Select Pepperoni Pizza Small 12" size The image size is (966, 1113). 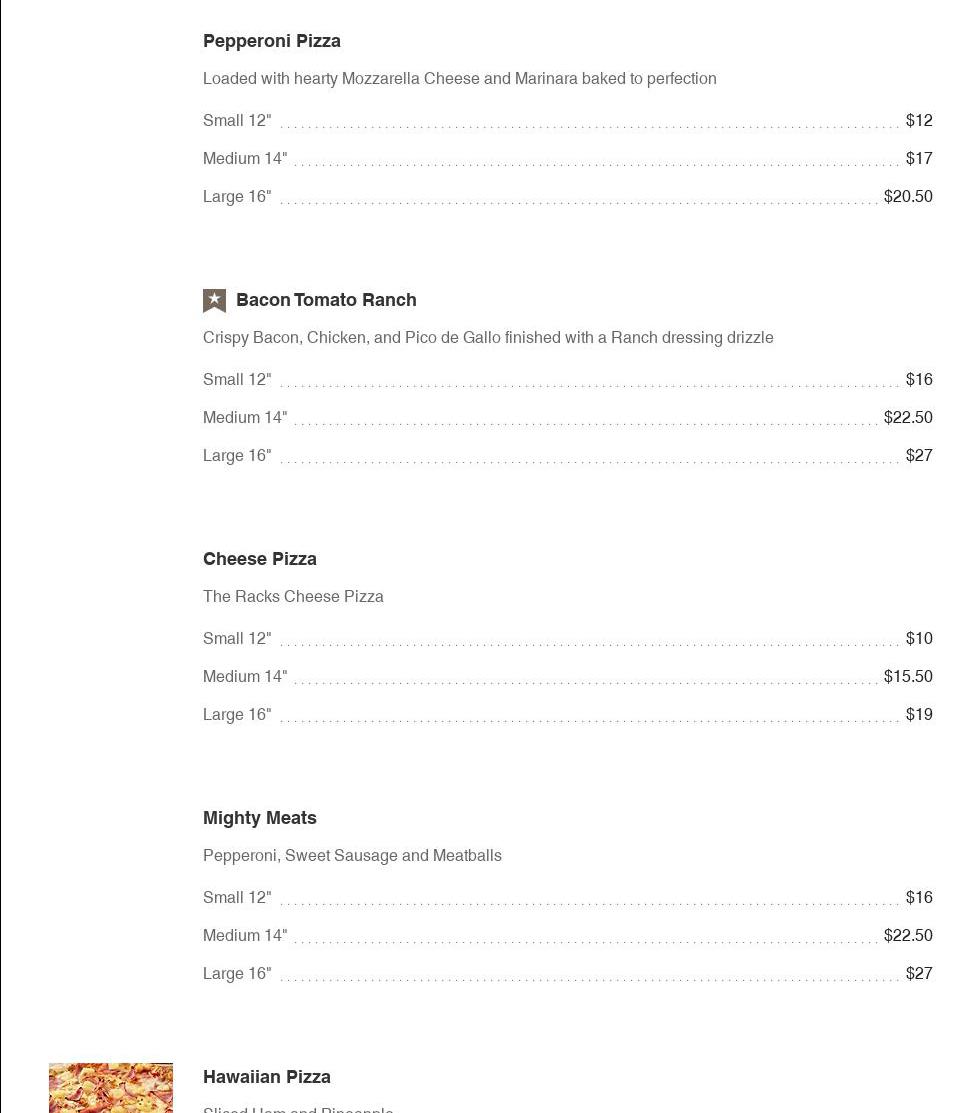[x=237, y=121]
